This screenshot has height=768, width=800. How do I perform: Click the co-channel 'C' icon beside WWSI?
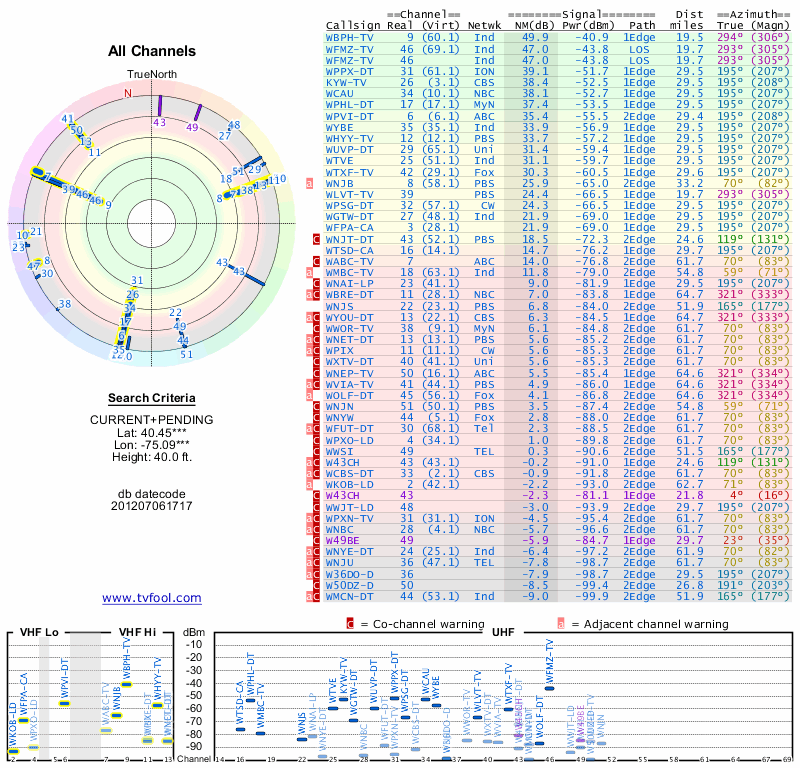[316, 452]
